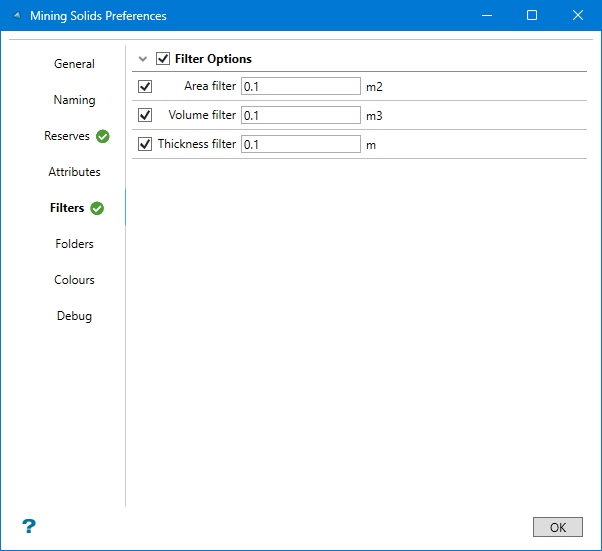This screenshot has height=551, width=602.
Task: Click into the Thickness filter text field
Action: tap(300, 144)
